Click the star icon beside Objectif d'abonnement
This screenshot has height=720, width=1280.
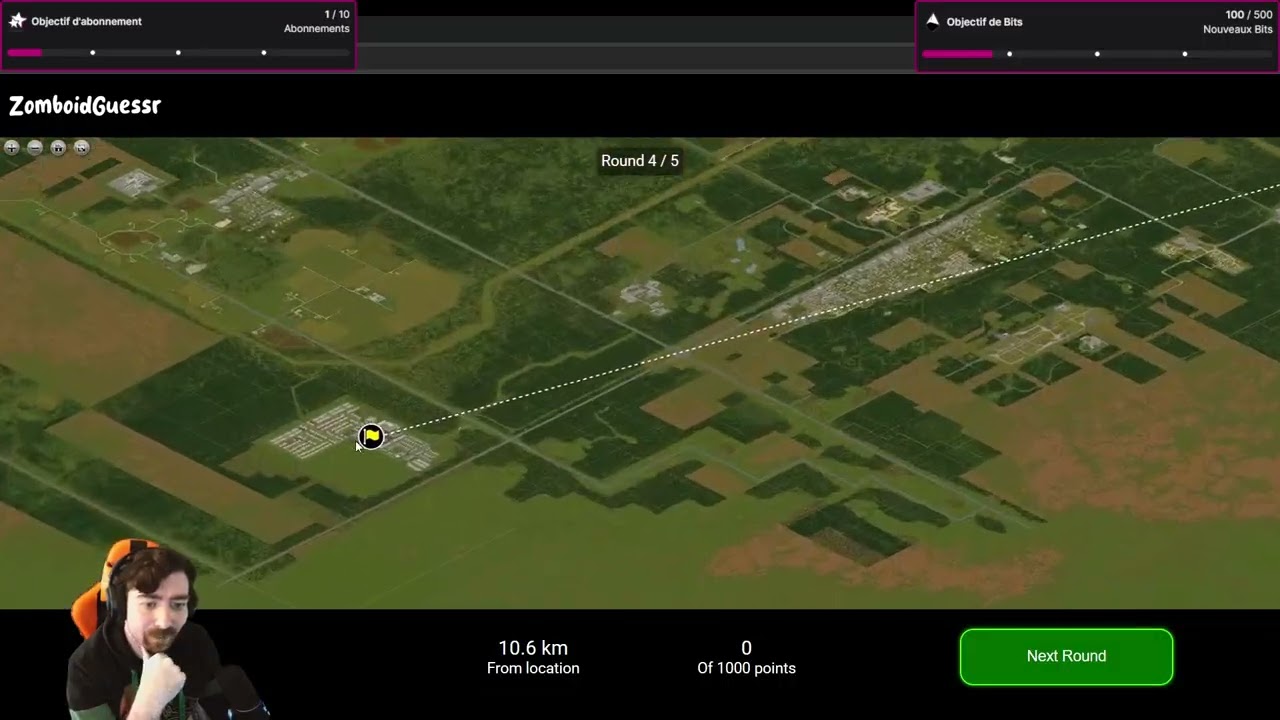pos(17,21)
